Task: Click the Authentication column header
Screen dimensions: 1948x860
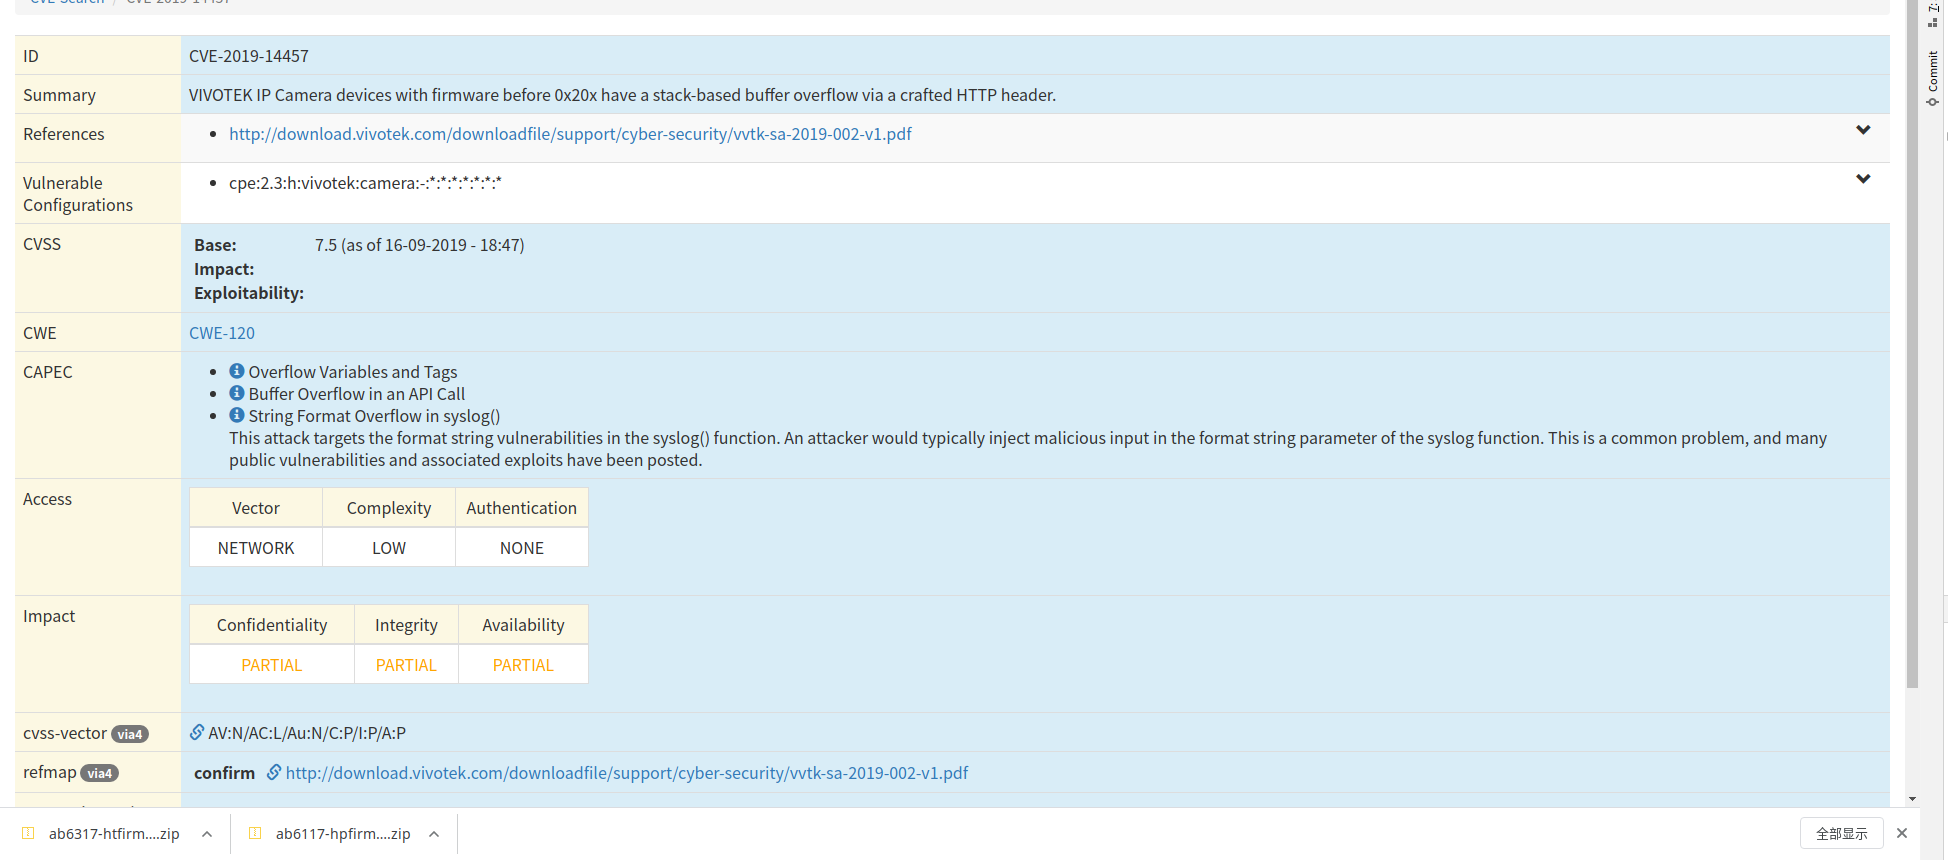Action: (522, 508)
